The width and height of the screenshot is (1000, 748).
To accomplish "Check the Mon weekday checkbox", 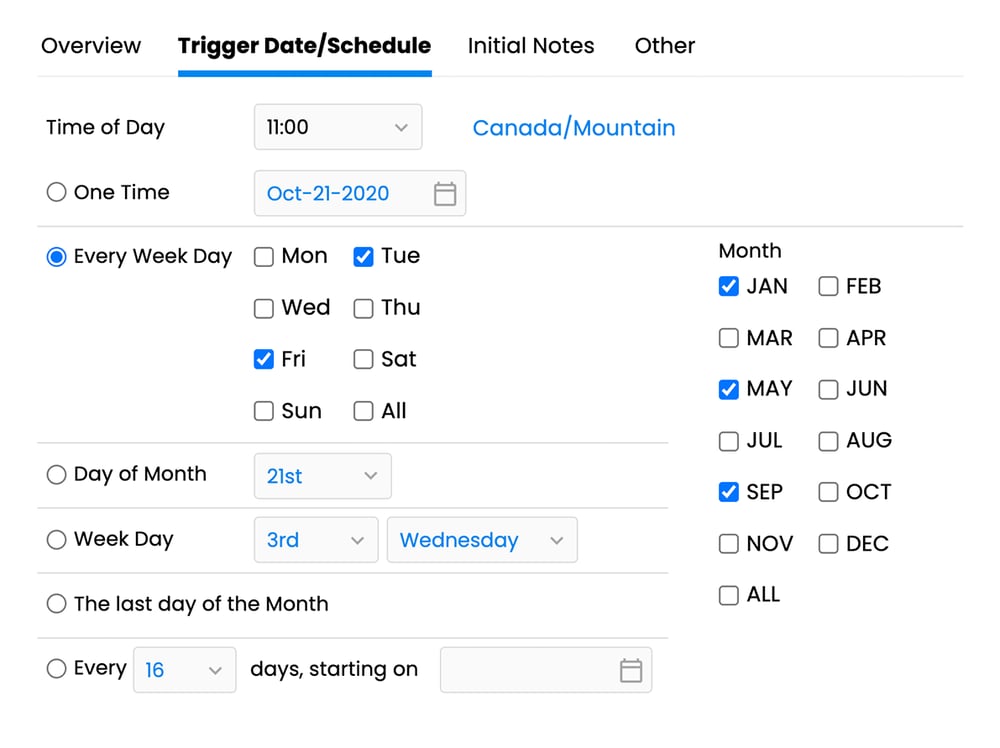I will (x=263, y=256).
